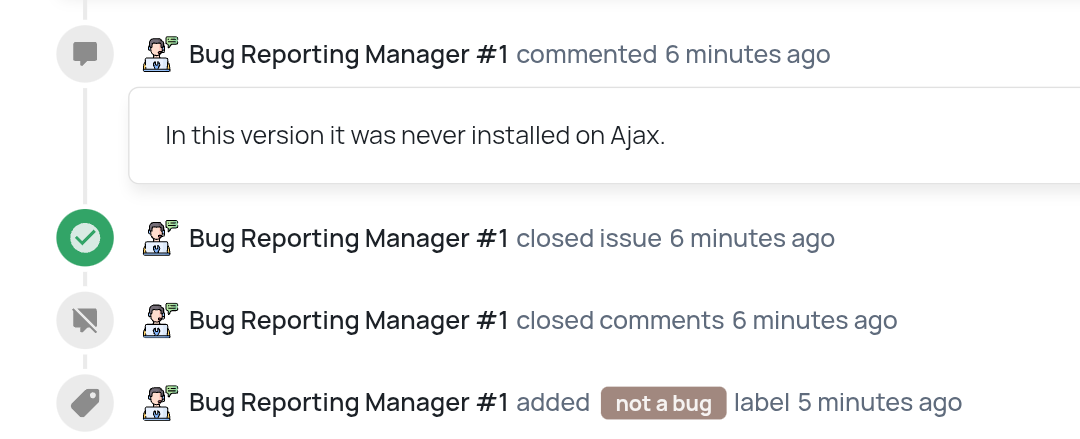Click the commented event's 6 minutes ago timestamp
The width and height of the screenshot is (1080, 439).
tap(747, 54)
